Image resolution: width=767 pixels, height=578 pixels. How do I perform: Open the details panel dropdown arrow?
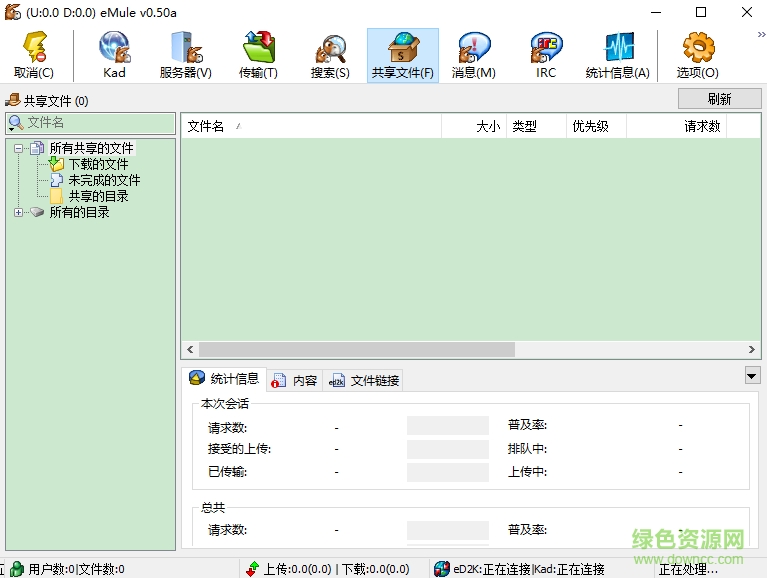752,376
